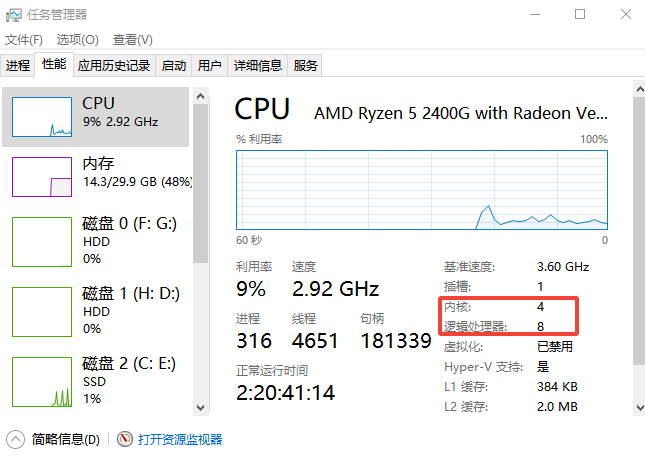
Task: Click the device list scroll-down arrow
Action: click(200, 408)
